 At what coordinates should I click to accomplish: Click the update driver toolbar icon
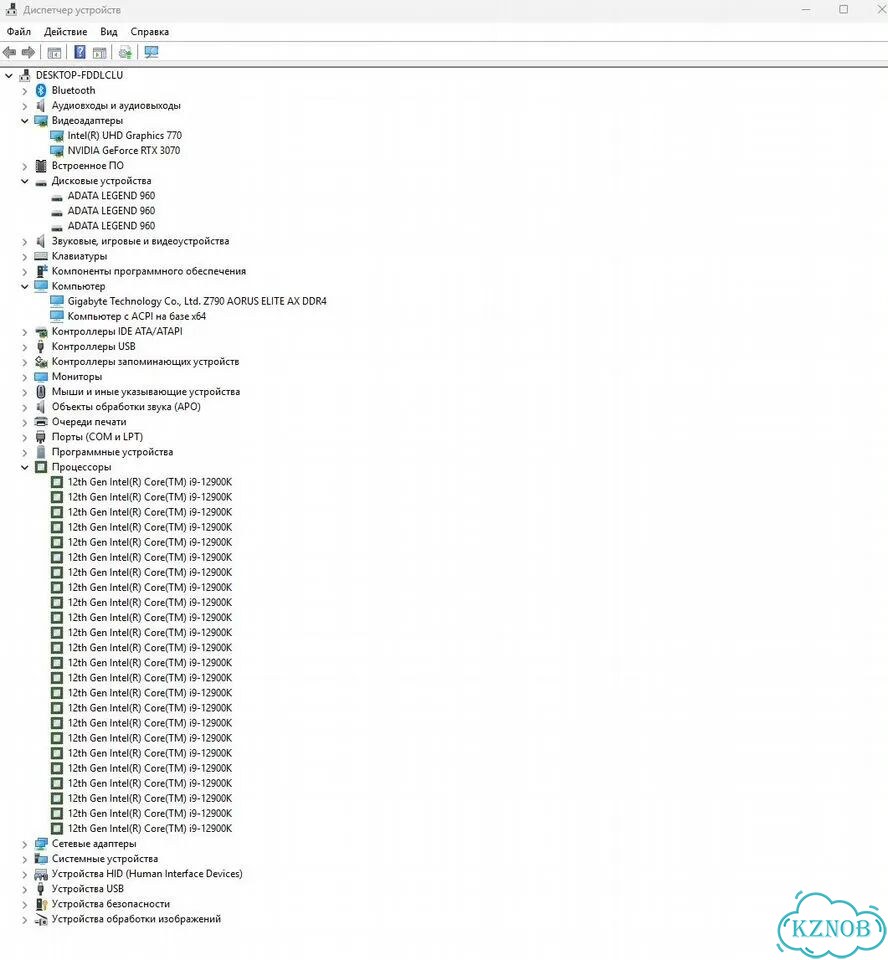[126, 53]
